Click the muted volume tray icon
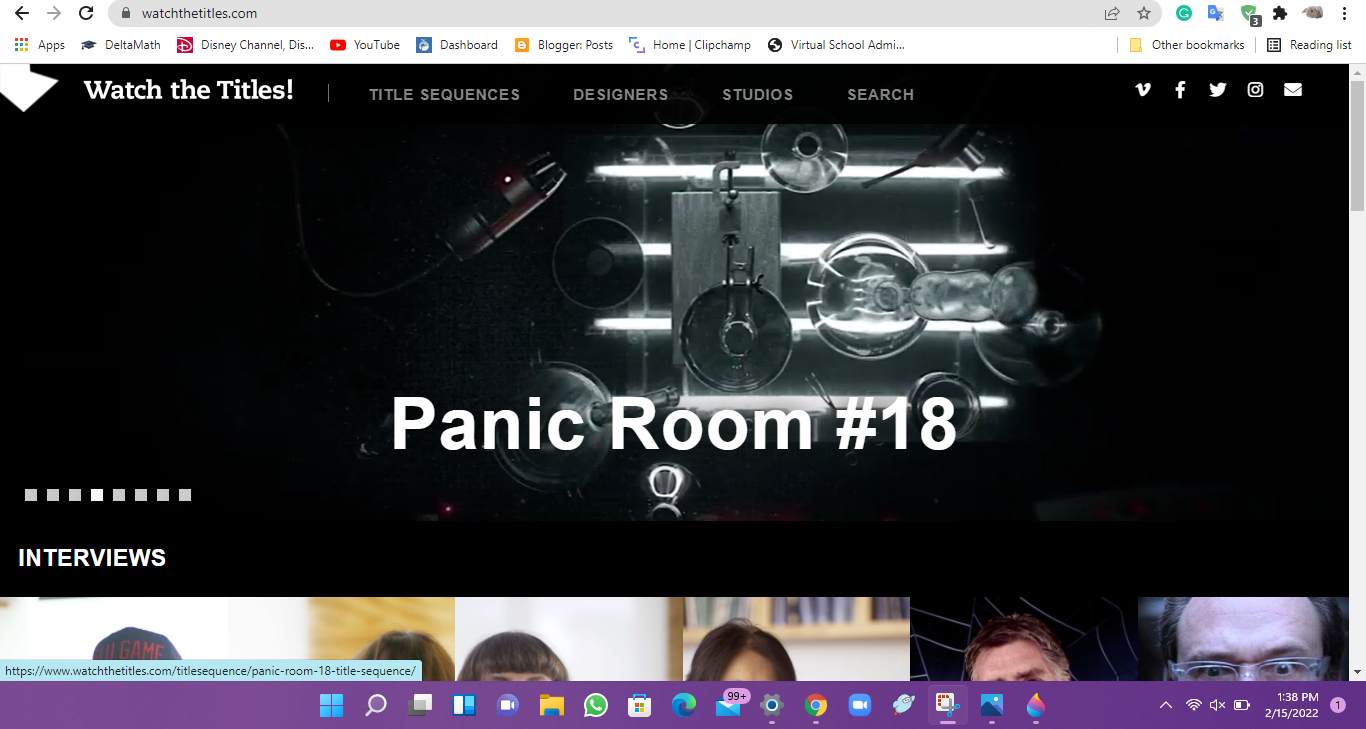 click(x=1217, y=705)
